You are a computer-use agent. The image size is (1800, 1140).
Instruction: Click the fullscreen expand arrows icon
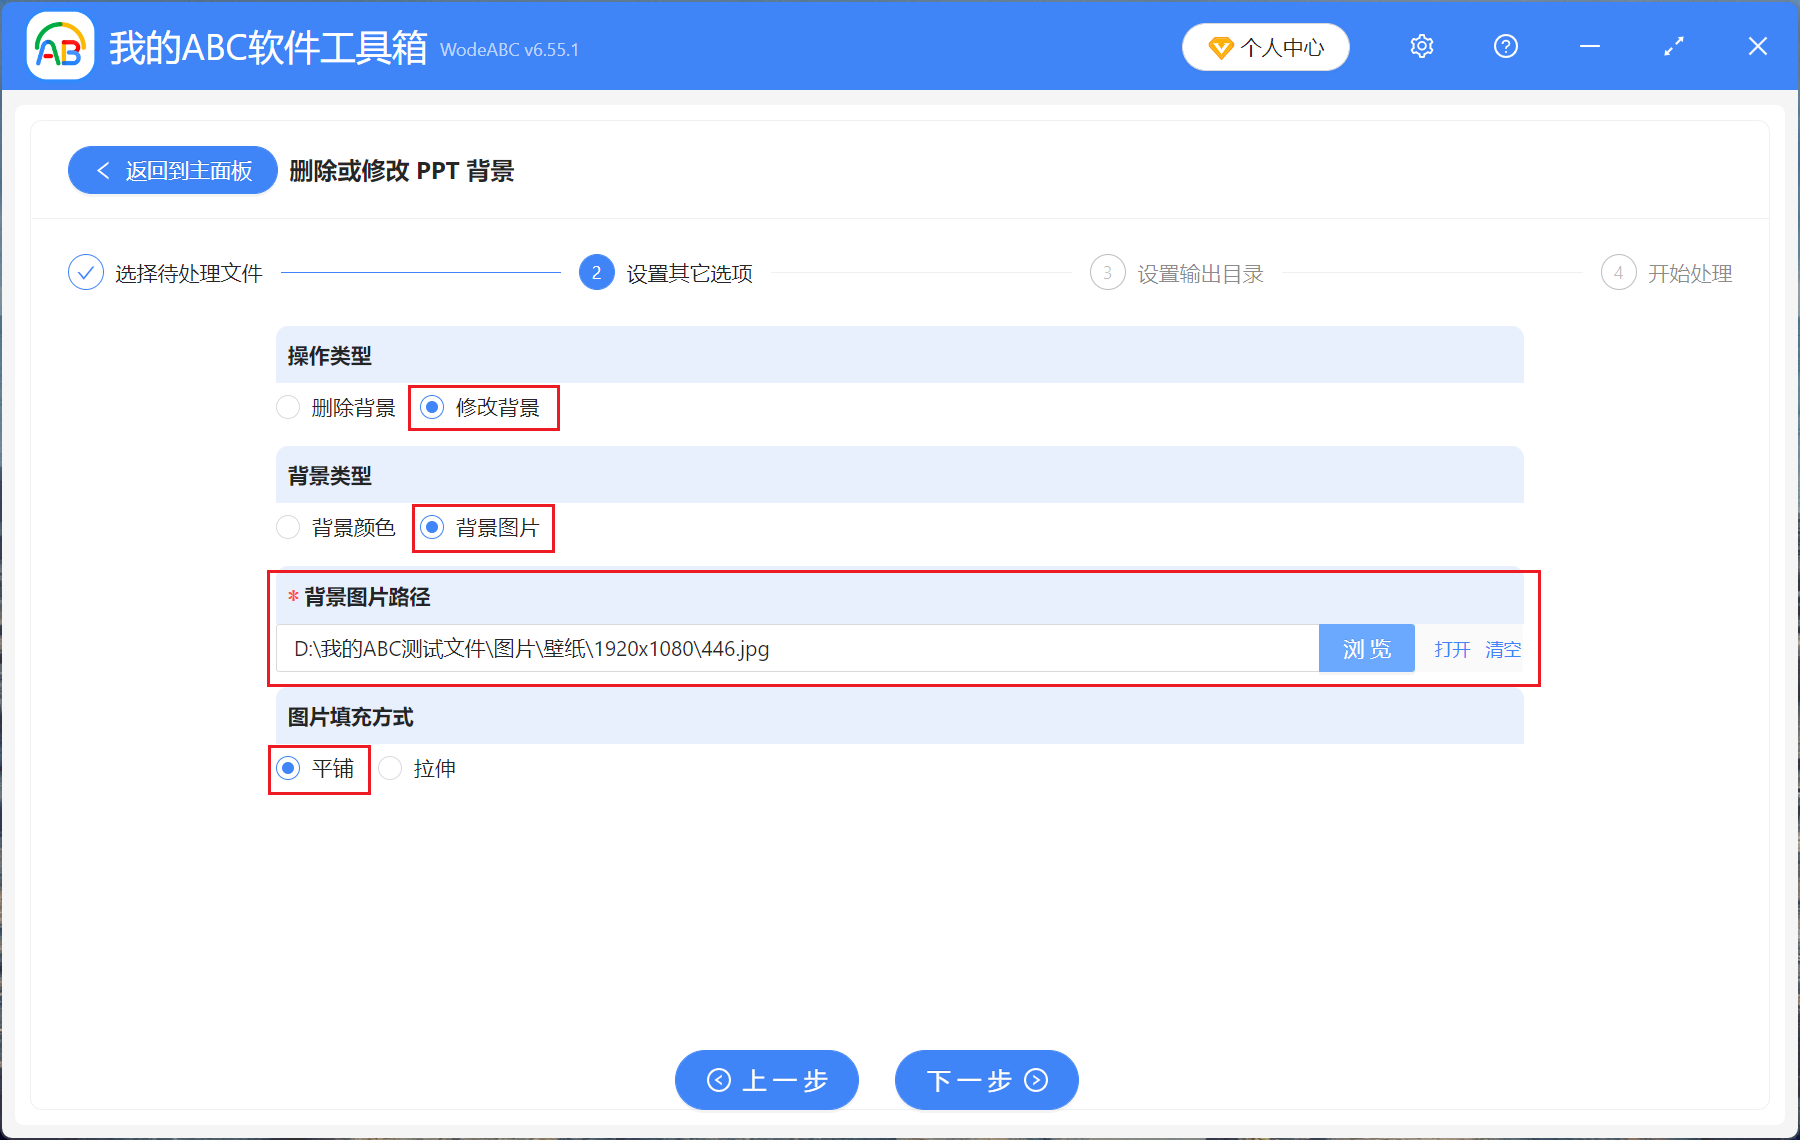[x=1673, y=46]
